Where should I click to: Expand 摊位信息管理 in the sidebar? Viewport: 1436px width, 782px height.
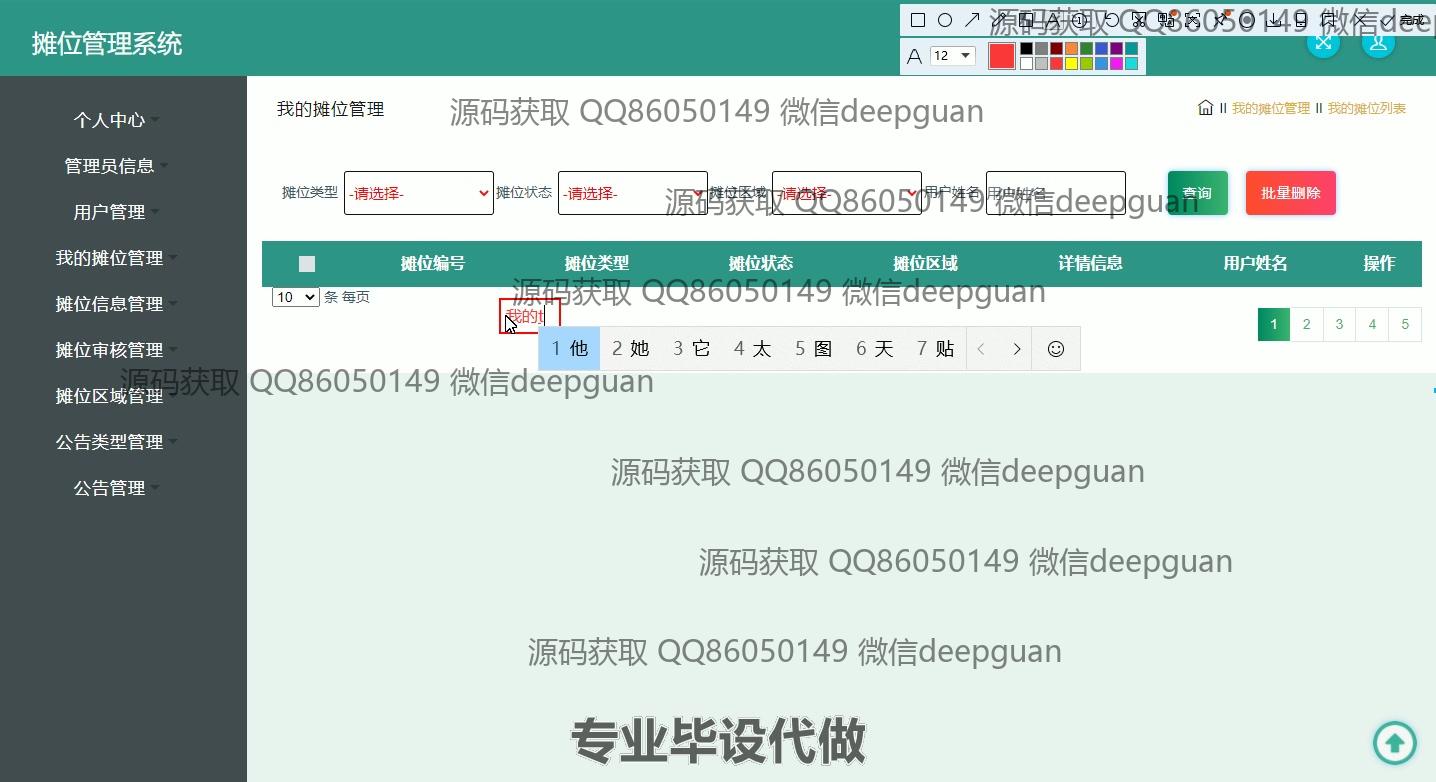pos(109,304)
